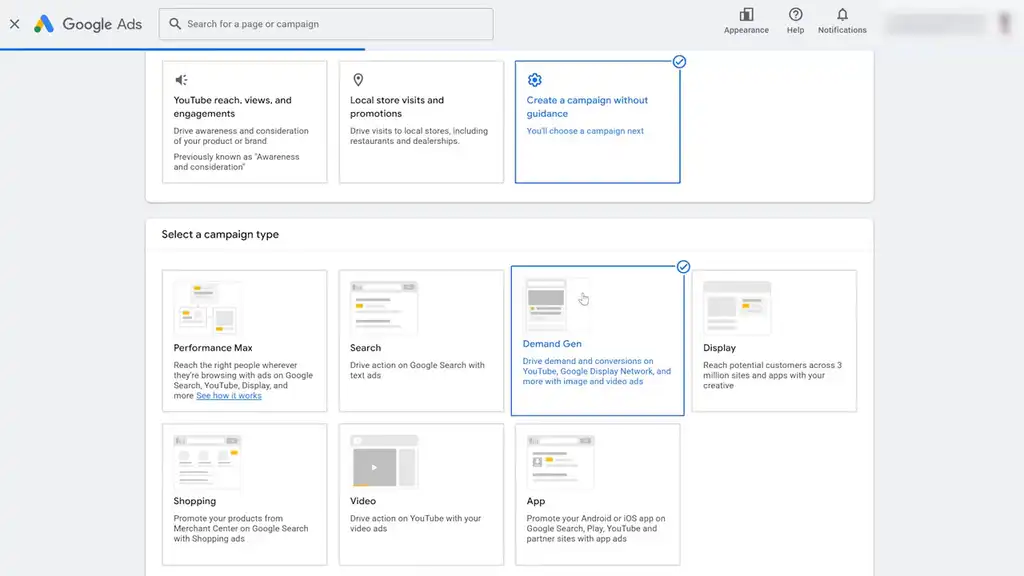
Task: Click App description 'Promote your Android or iOS app'
Action: (596, 528)
